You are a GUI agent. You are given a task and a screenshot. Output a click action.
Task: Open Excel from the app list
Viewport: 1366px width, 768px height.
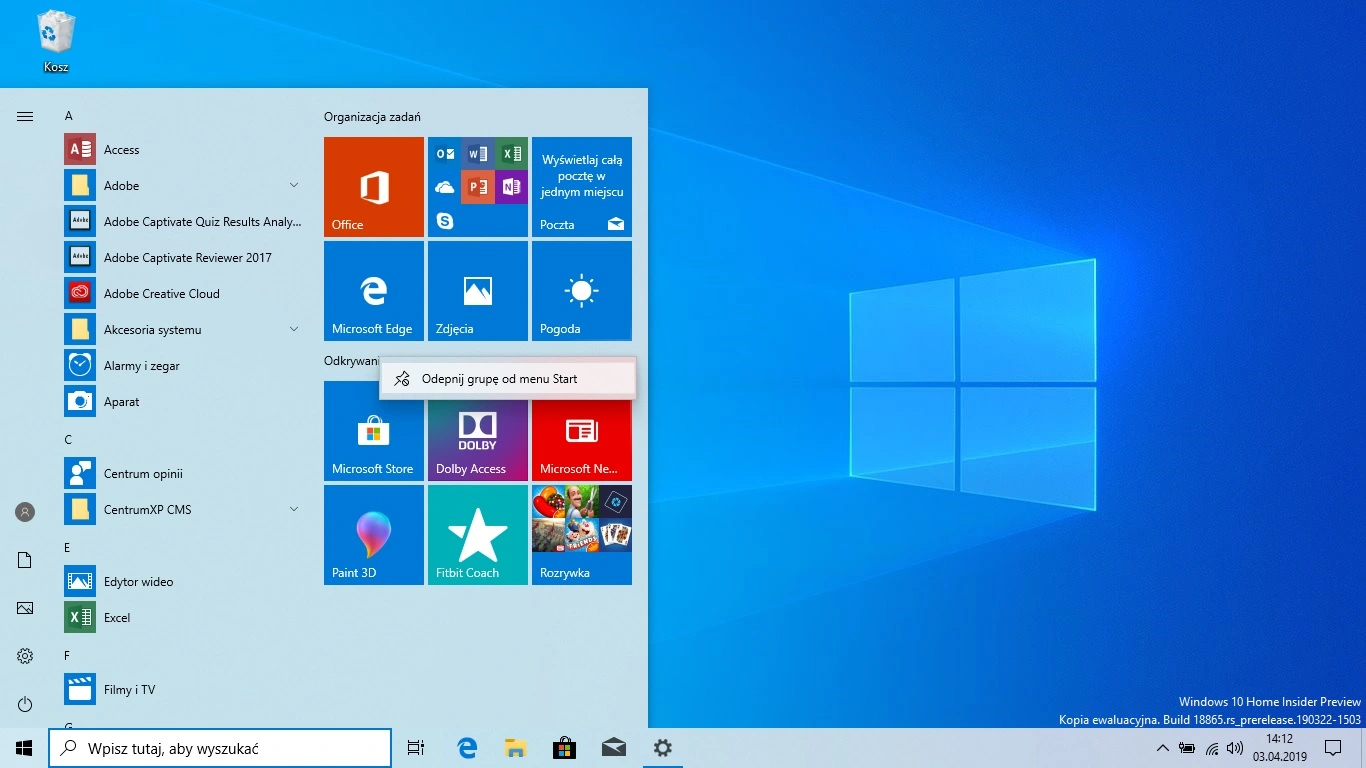(117, 618)
